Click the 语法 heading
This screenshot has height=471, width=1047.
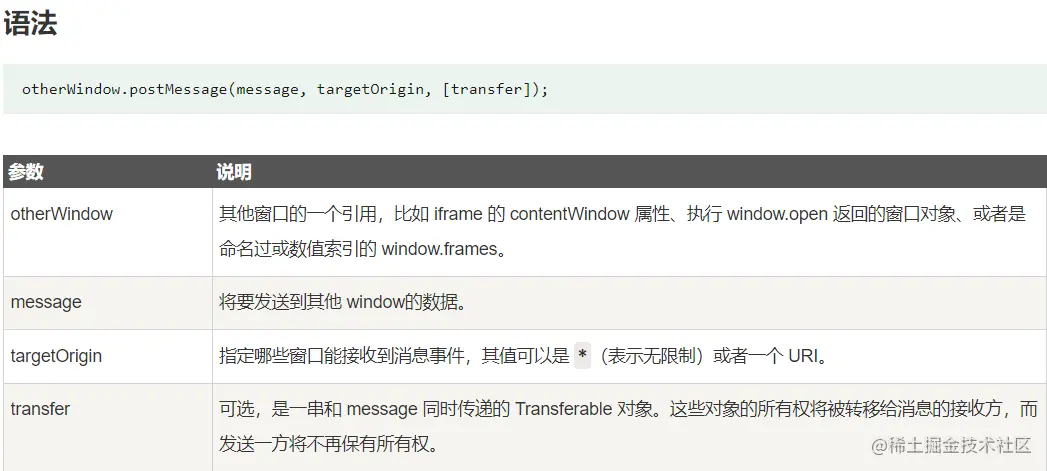[30, 24]
